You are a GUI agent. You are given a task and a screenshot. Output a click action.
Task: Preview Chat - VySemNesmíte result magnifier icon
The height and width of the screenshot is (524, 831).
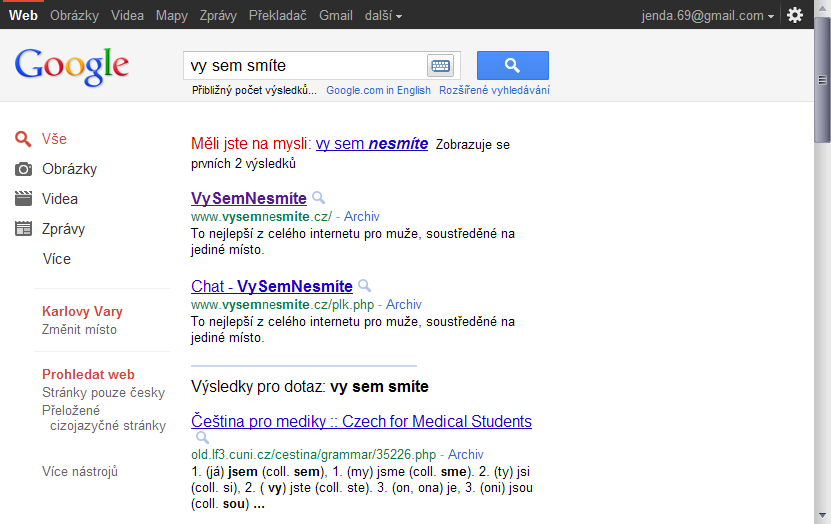365,286
